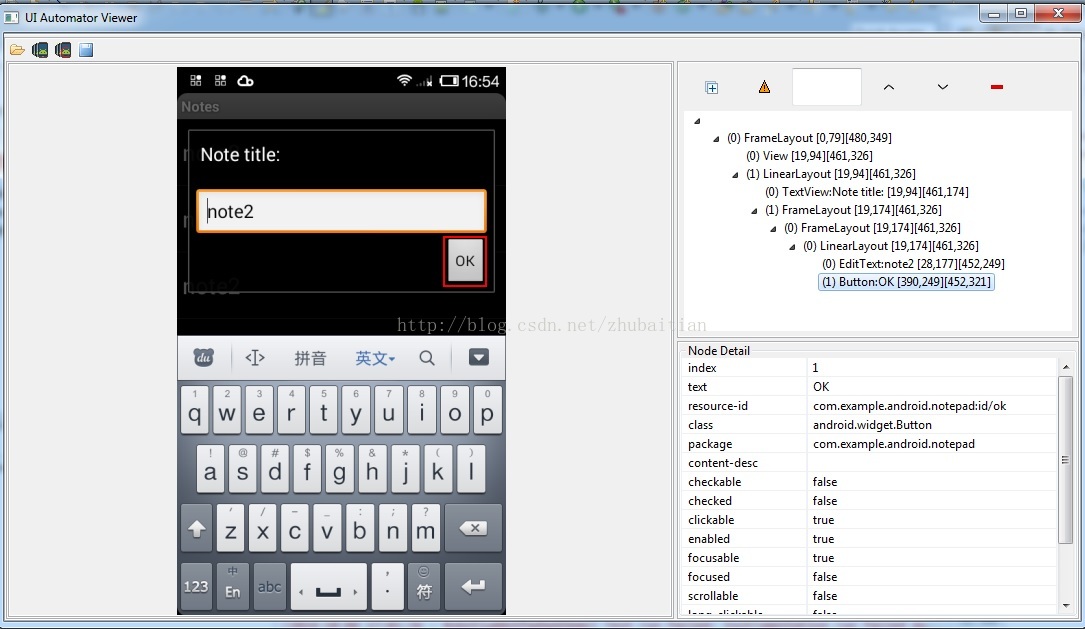Click the Node Detail scrollbar down arrow
This screenshot has width=1085, height=629.
point(1066,605)
